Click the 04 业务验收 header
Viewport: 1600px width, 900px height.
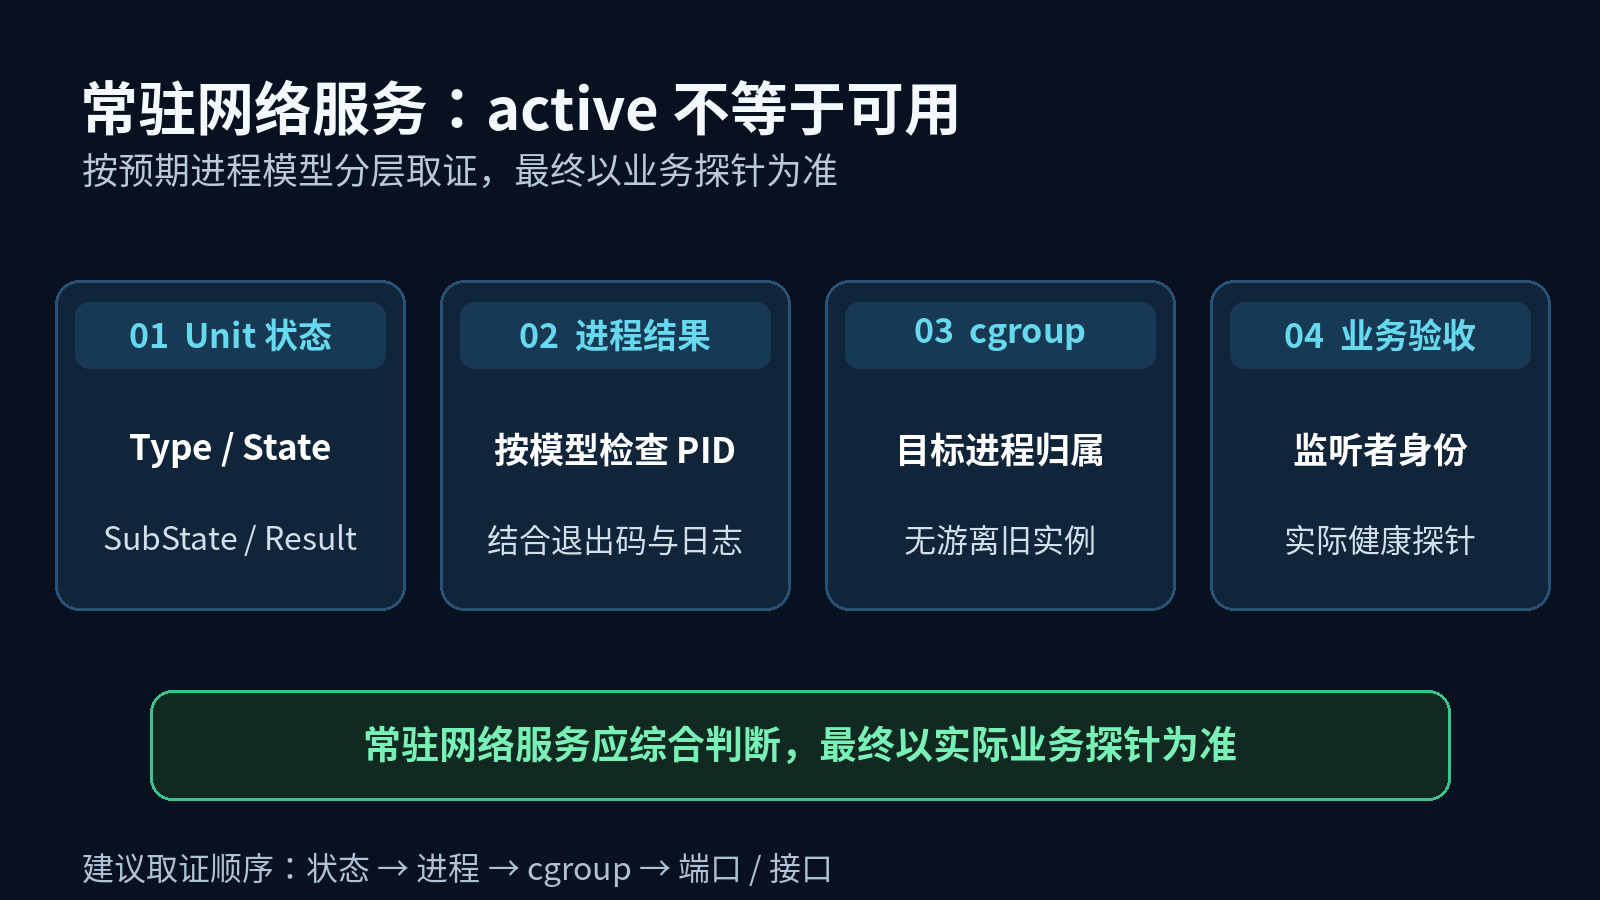pos(1380,335)
